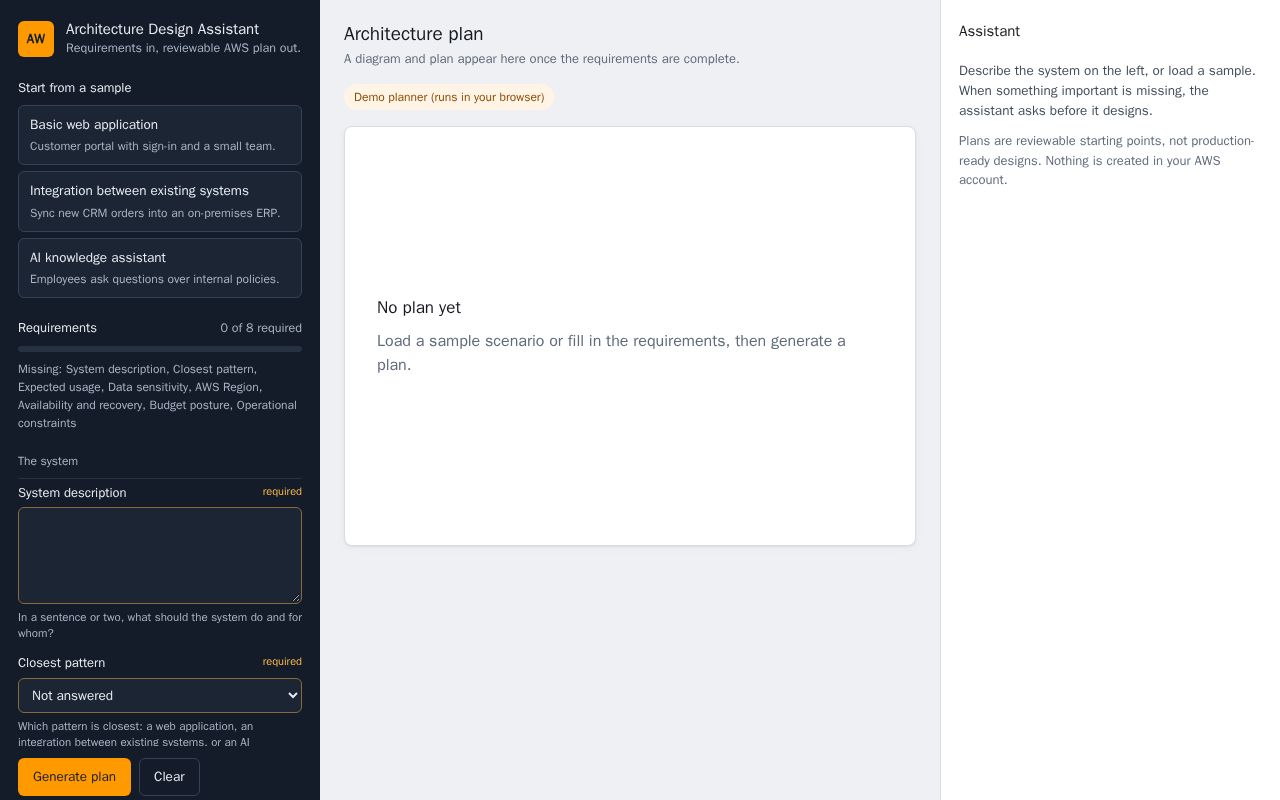Load the Integration between existing systems sample
The height and width of the screenshot is (800, 1280).
pos(160,201)
